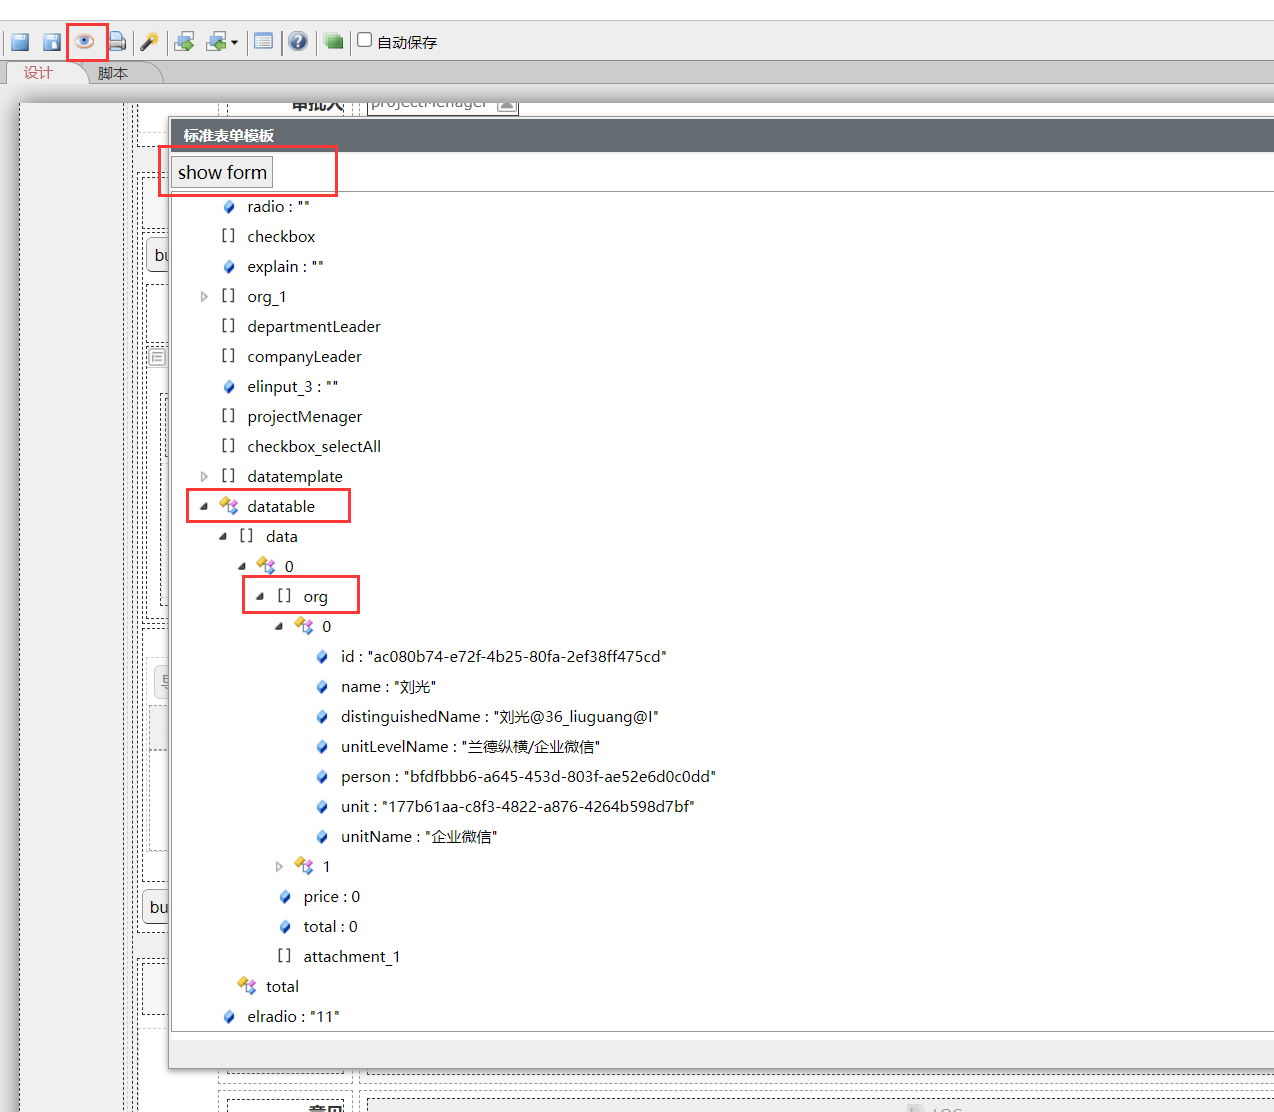The image size is (1274, 1112).
Task: Click the magic wand icon
Action: (x=149, y=42)
